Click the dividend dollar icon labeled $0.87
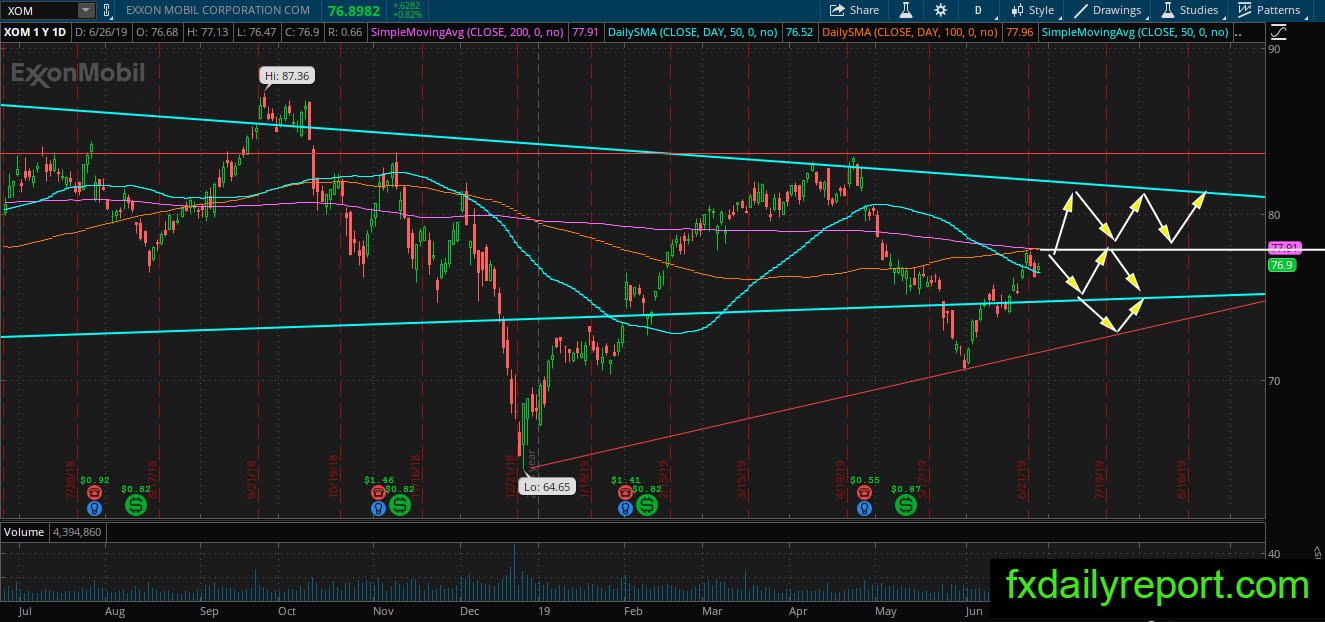Screen dimensions: 1325x622 [x=906, y=505]
